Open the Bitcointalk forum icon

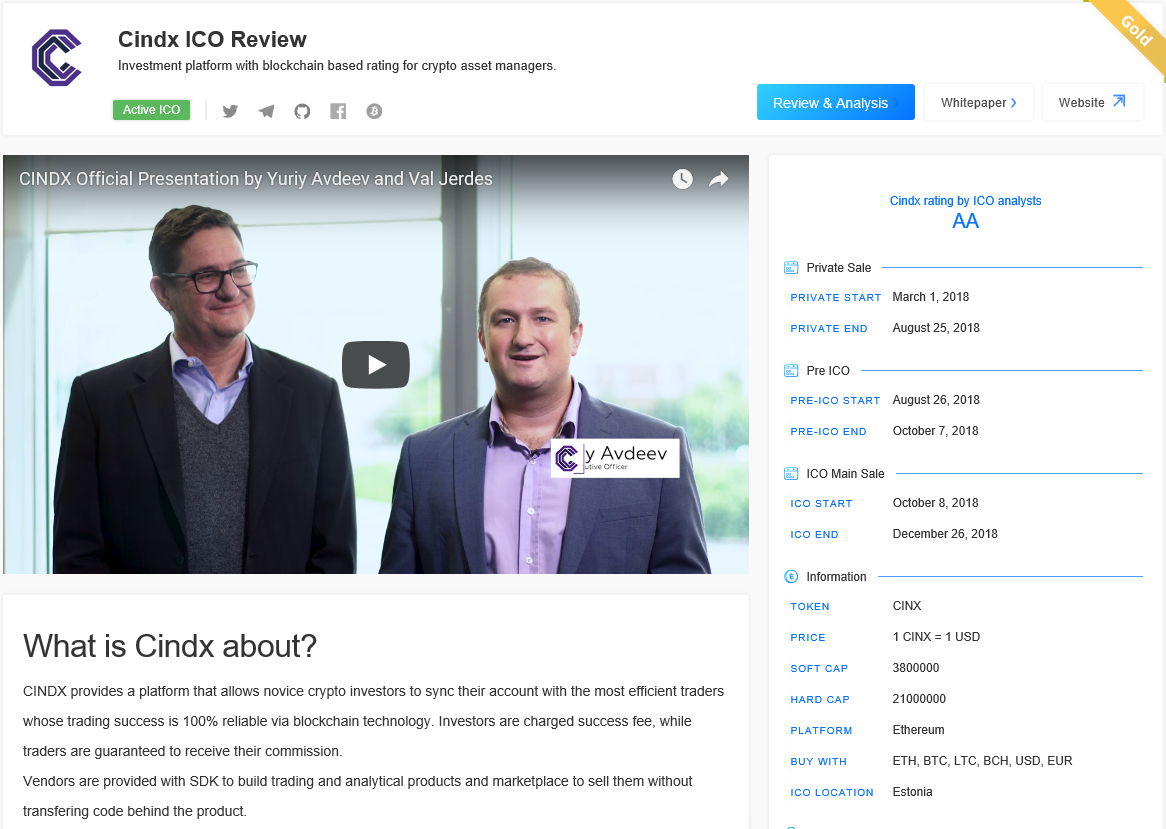374,111
